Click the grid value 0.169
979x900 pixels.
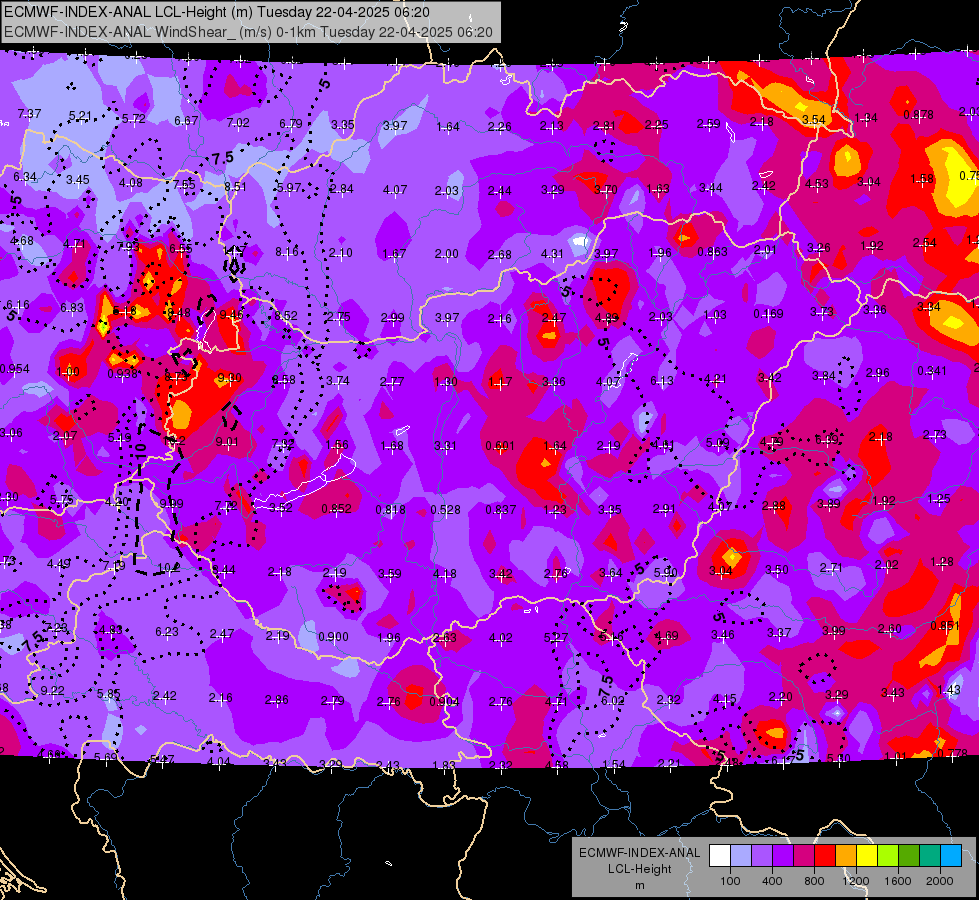click(x=768, y=314)
